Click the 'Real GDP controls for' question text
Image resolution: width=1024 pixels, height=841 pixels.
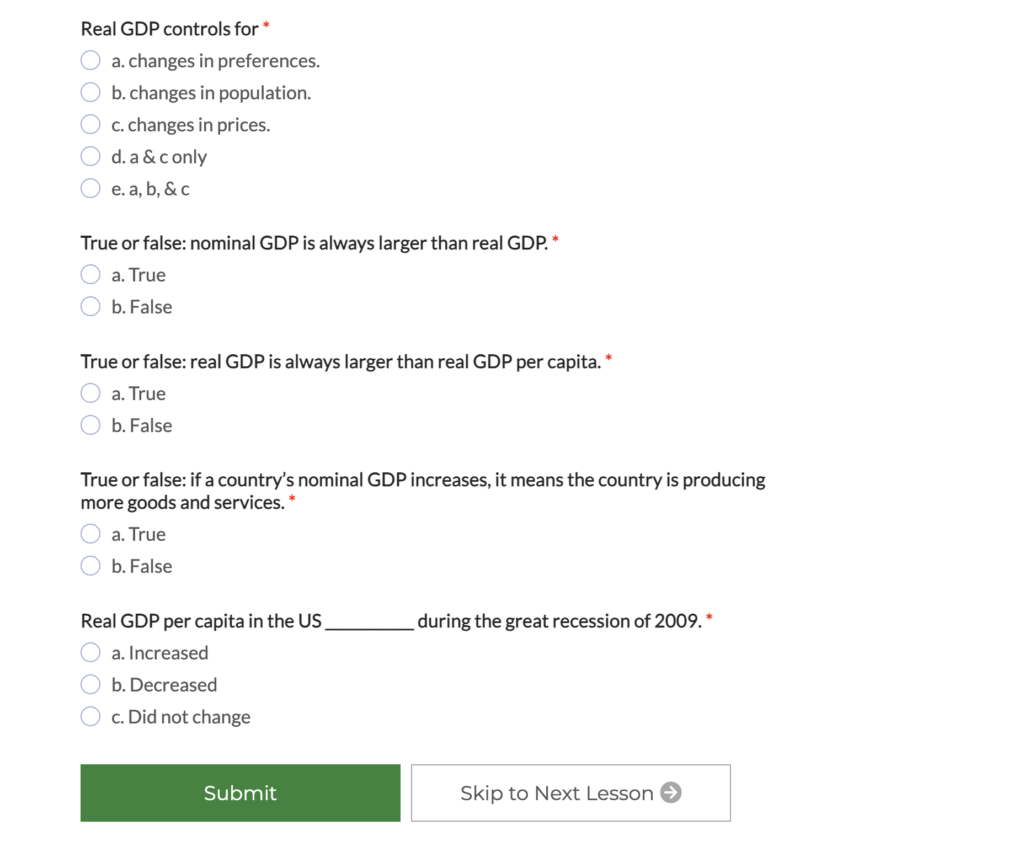[169, 29]
